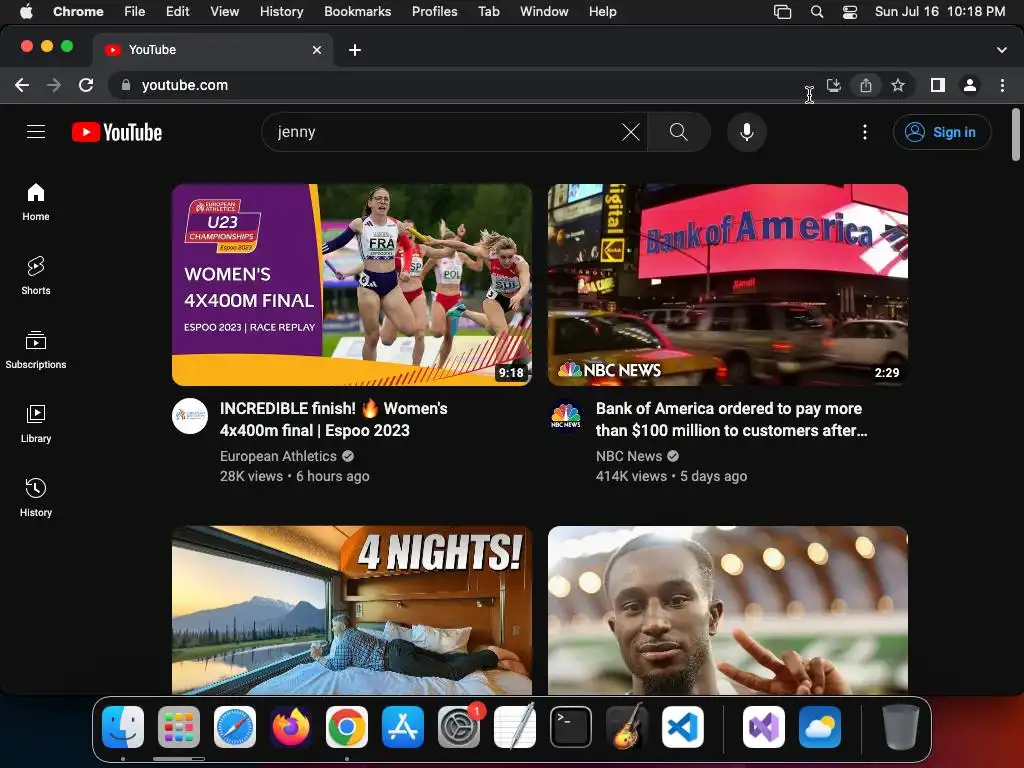This screenshot has width=1024, height=768.
Task: Click the install app icon in address bar
Action: [x=834, y=85]
